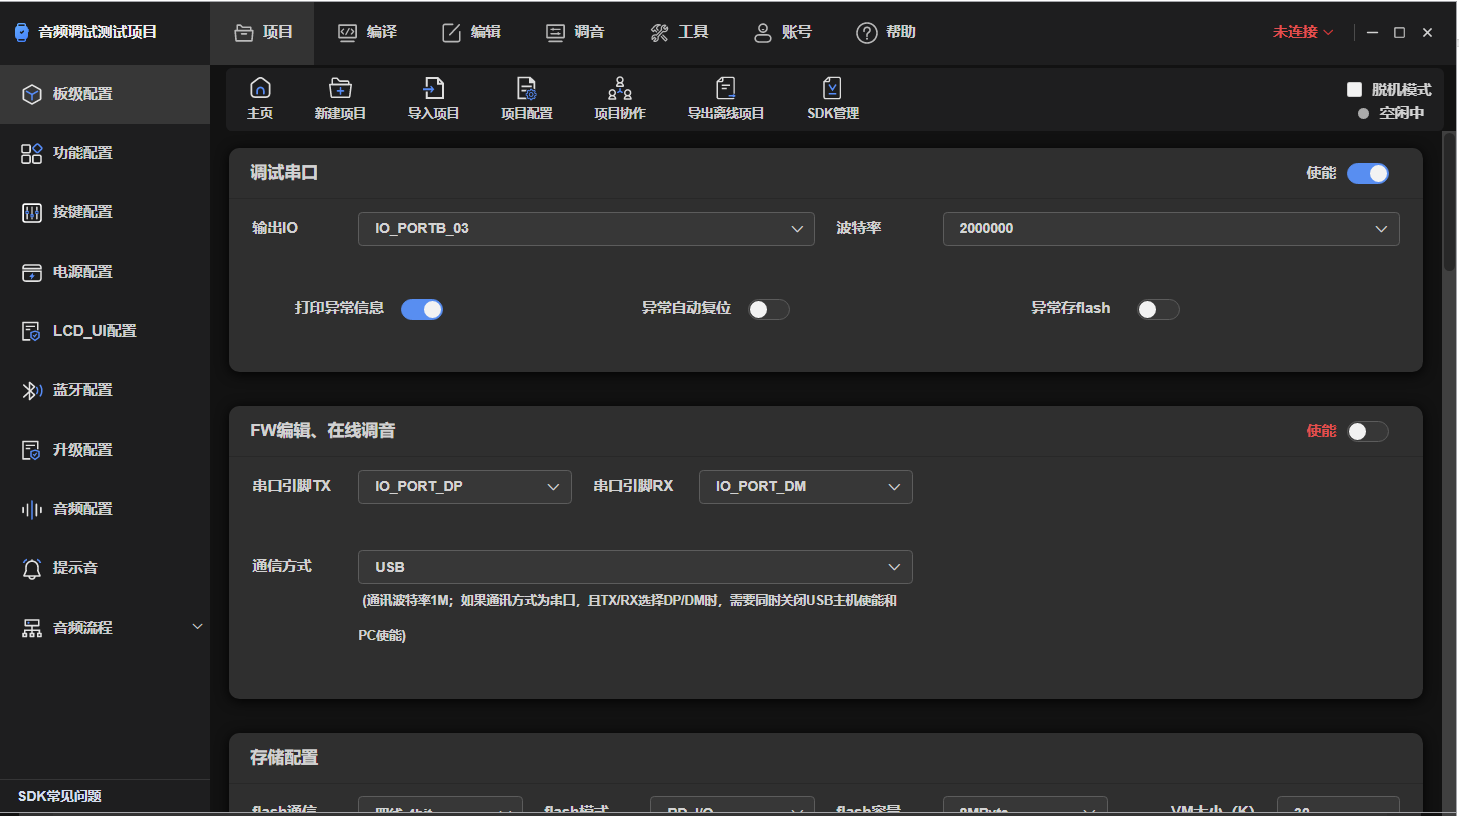Open the 未连接 connection status dropdown
This screenshot has width=1459, height=816.
[x=1303, y=32]
